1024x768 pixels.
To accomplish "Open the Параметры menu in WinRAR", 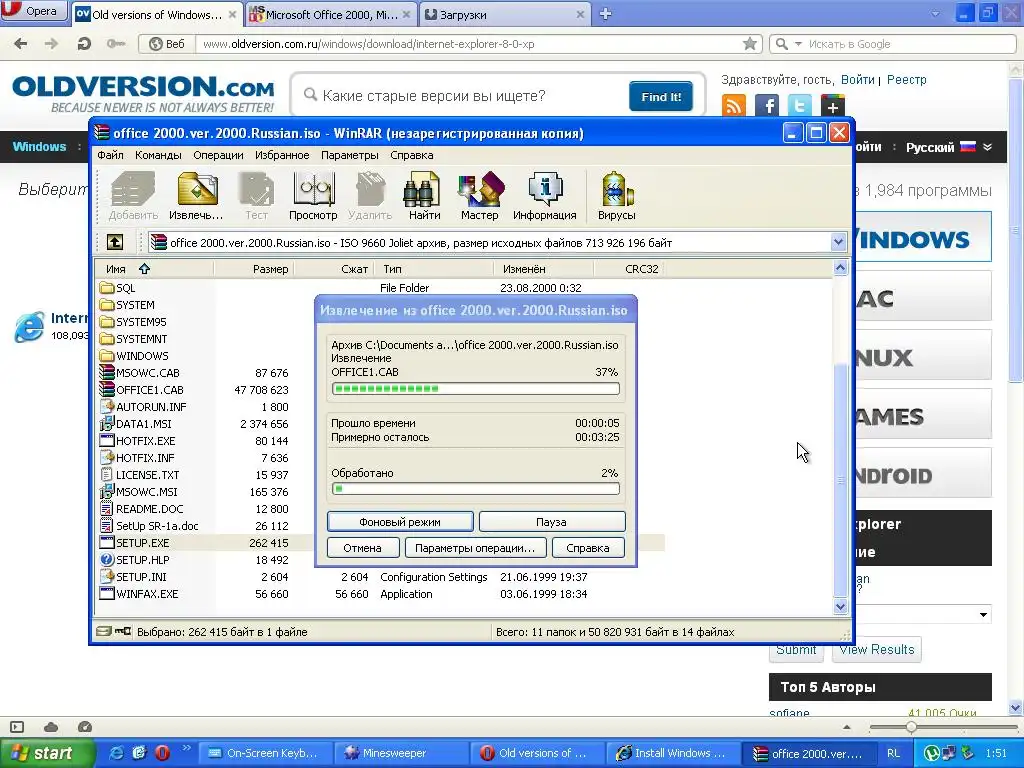I will pos(349,155).
